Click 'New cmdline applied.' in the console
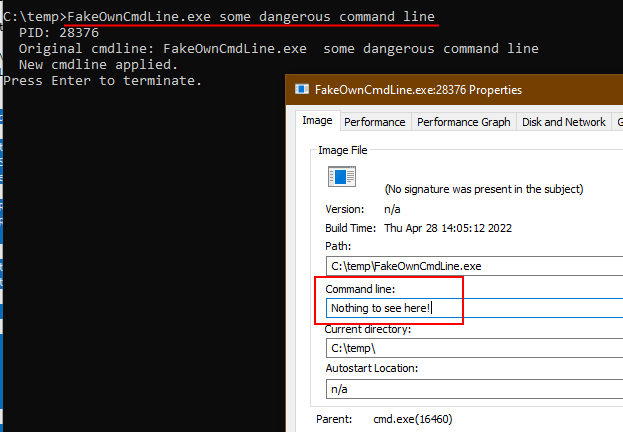 (98, 65)
